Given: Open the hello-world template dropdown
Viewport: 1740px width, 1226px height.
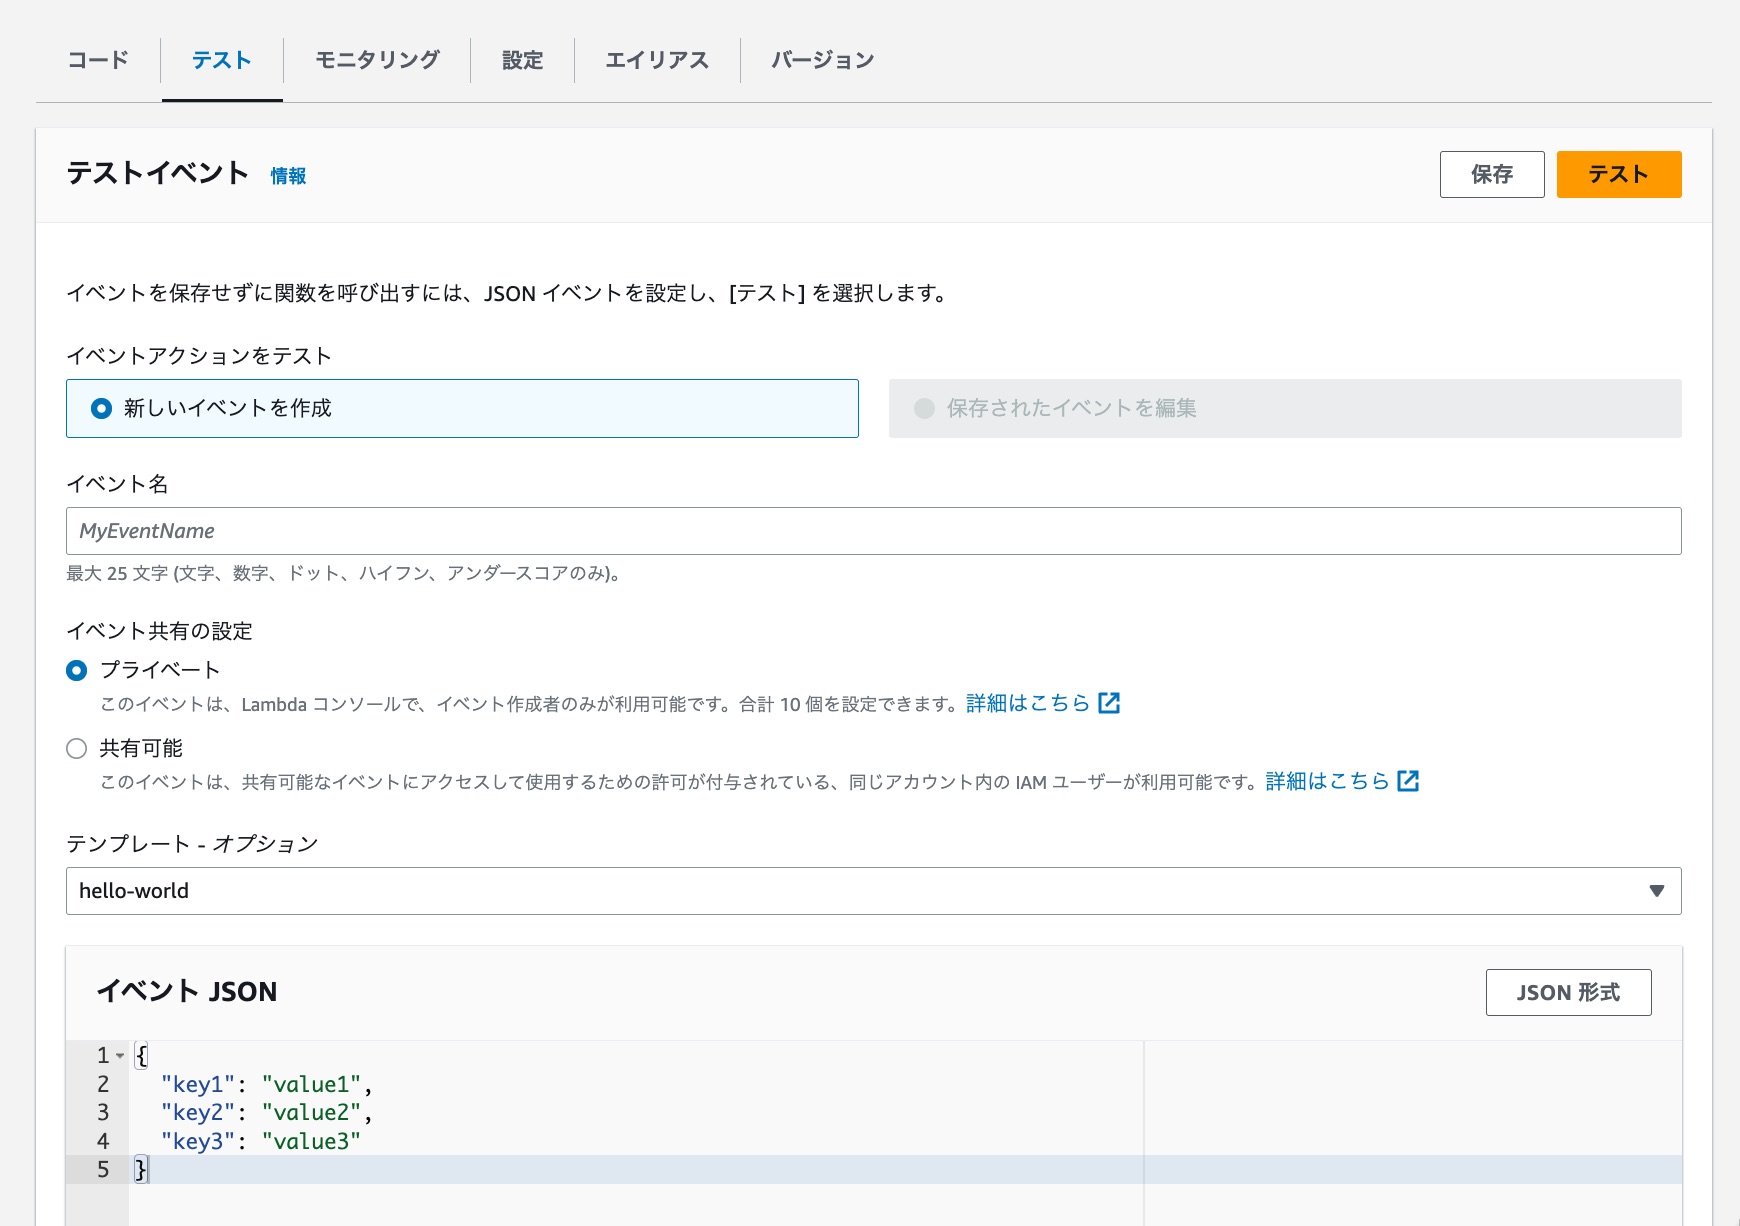Looking at the screenshot, I should tap(870, 890).
